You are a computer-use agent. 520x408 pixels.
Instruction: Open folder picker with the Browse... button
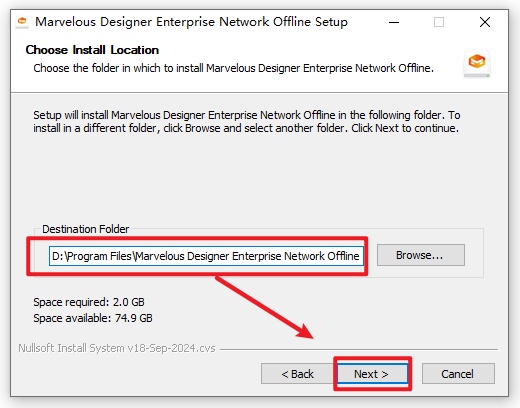pyautogui.click(x=421, y=255)
